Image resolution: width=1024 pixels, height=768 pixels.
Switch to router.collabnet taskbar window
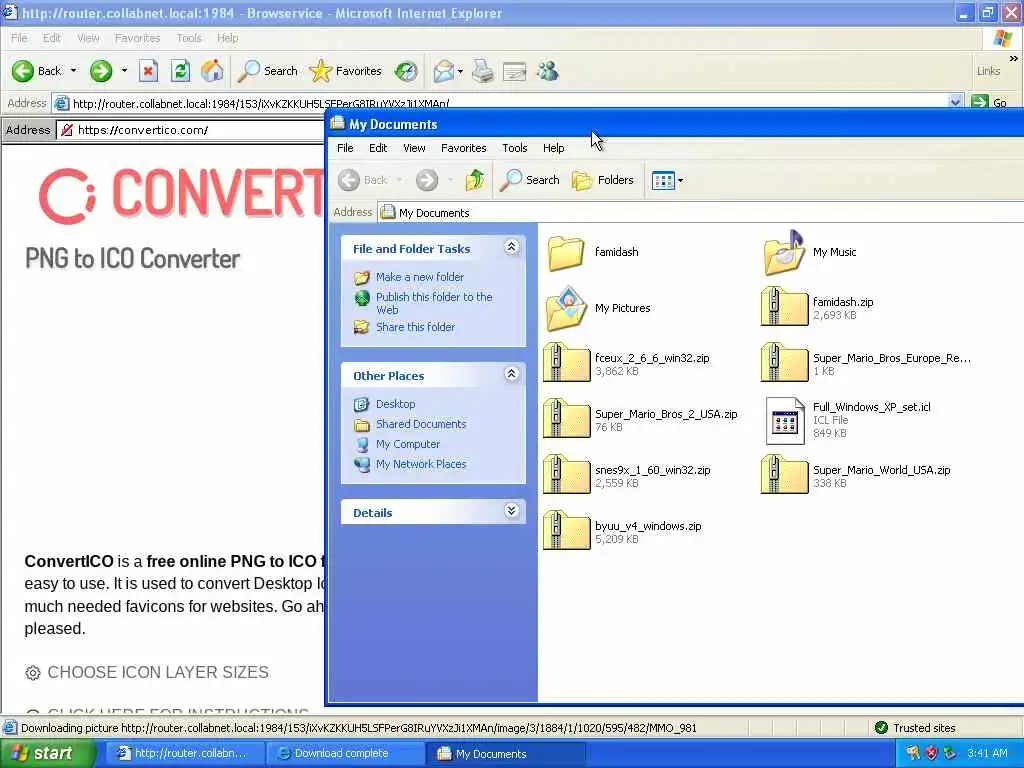pyautogui.click(x=185, y=754)
